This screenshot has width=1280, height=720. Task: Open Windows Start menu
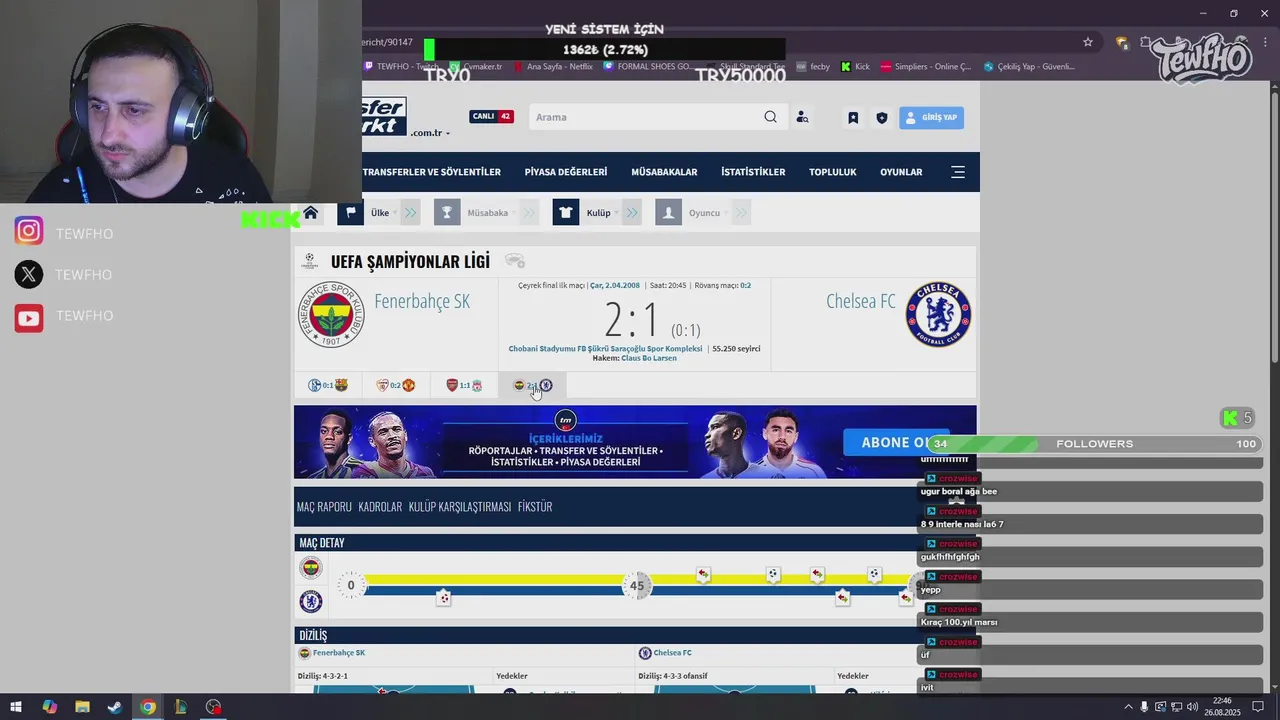pos(16,707)
